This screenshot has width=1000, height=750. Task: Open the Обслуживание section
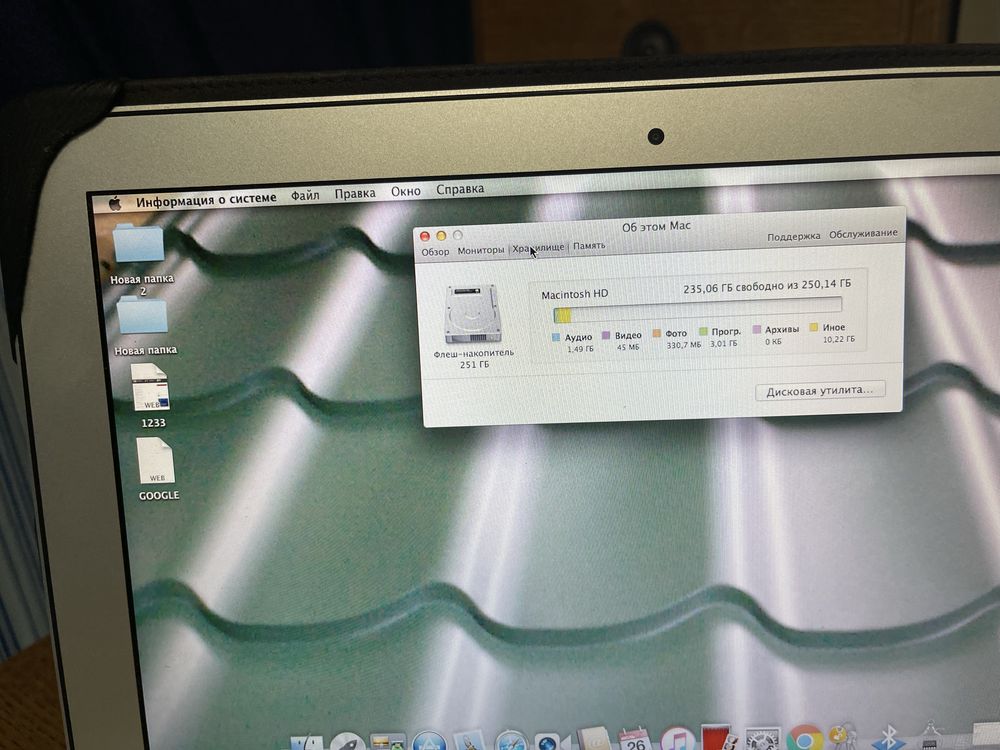tap(863, 233)
